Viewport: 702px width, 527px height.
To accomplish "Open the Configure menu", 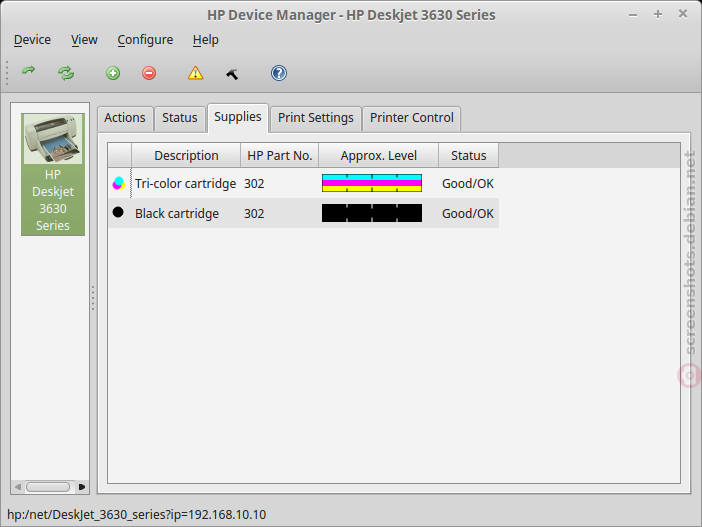I will click(x=145, y=40).
